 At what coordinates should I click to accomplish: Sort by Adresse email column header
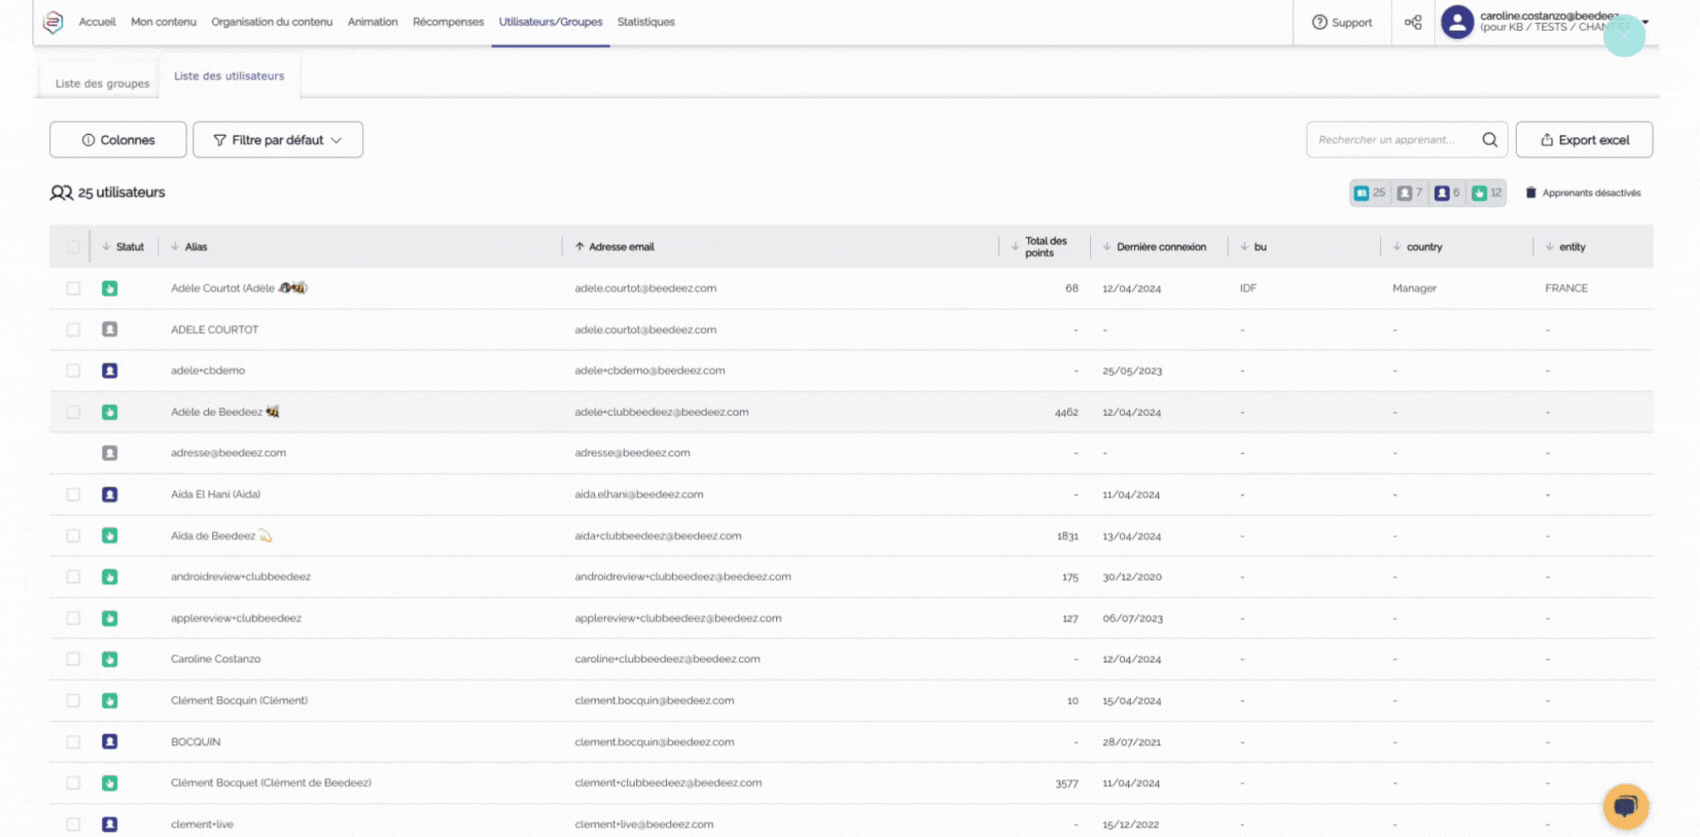pos(621,247)
